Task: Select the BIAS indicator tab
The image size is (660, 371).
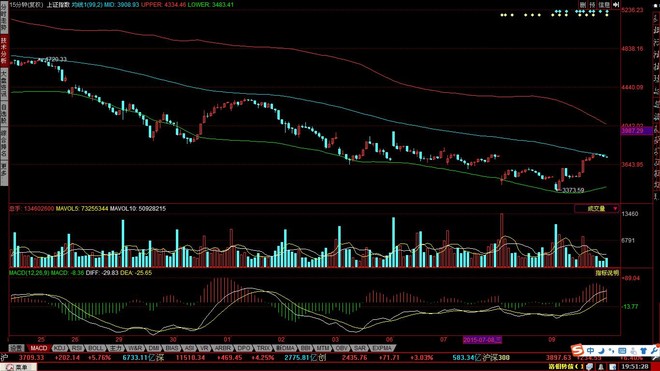Action: (x=172, y=348)
